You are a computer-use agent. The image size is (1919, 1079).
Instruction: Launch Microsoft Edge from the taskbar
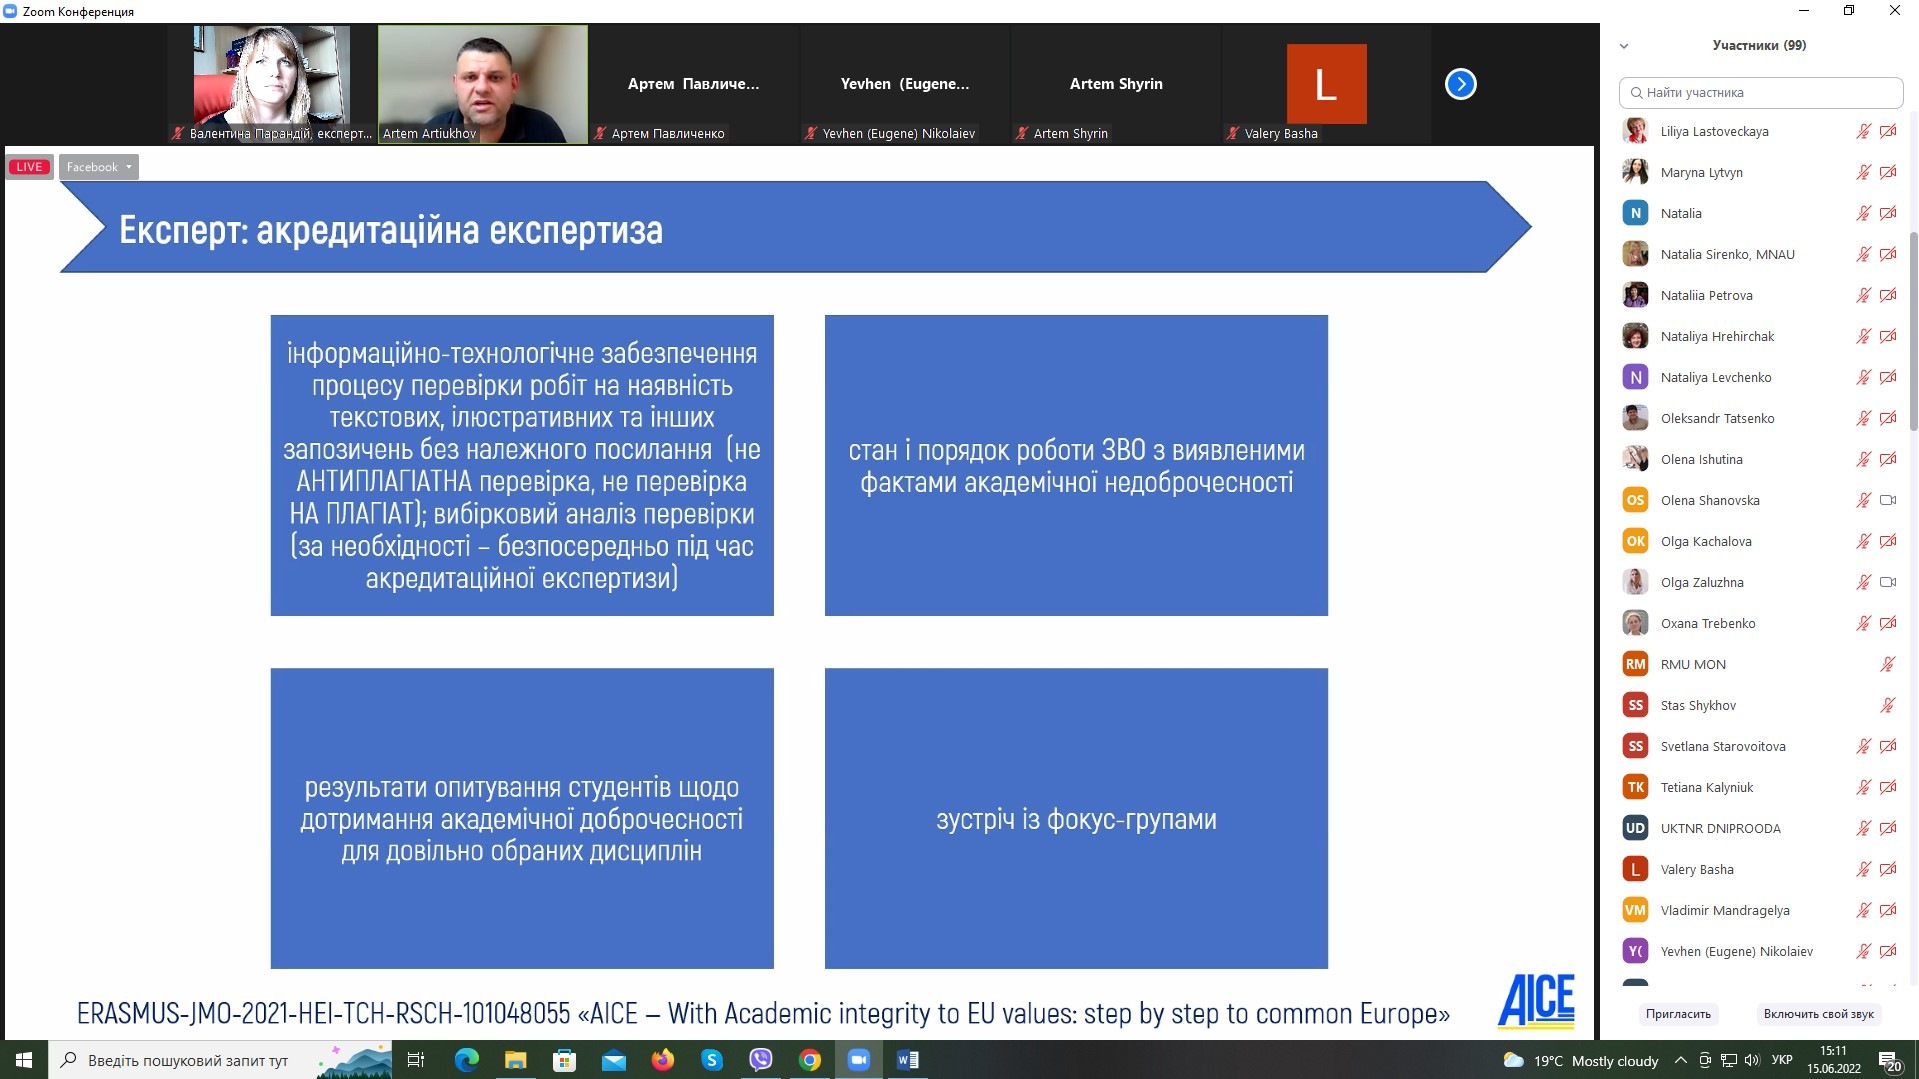466,1060
